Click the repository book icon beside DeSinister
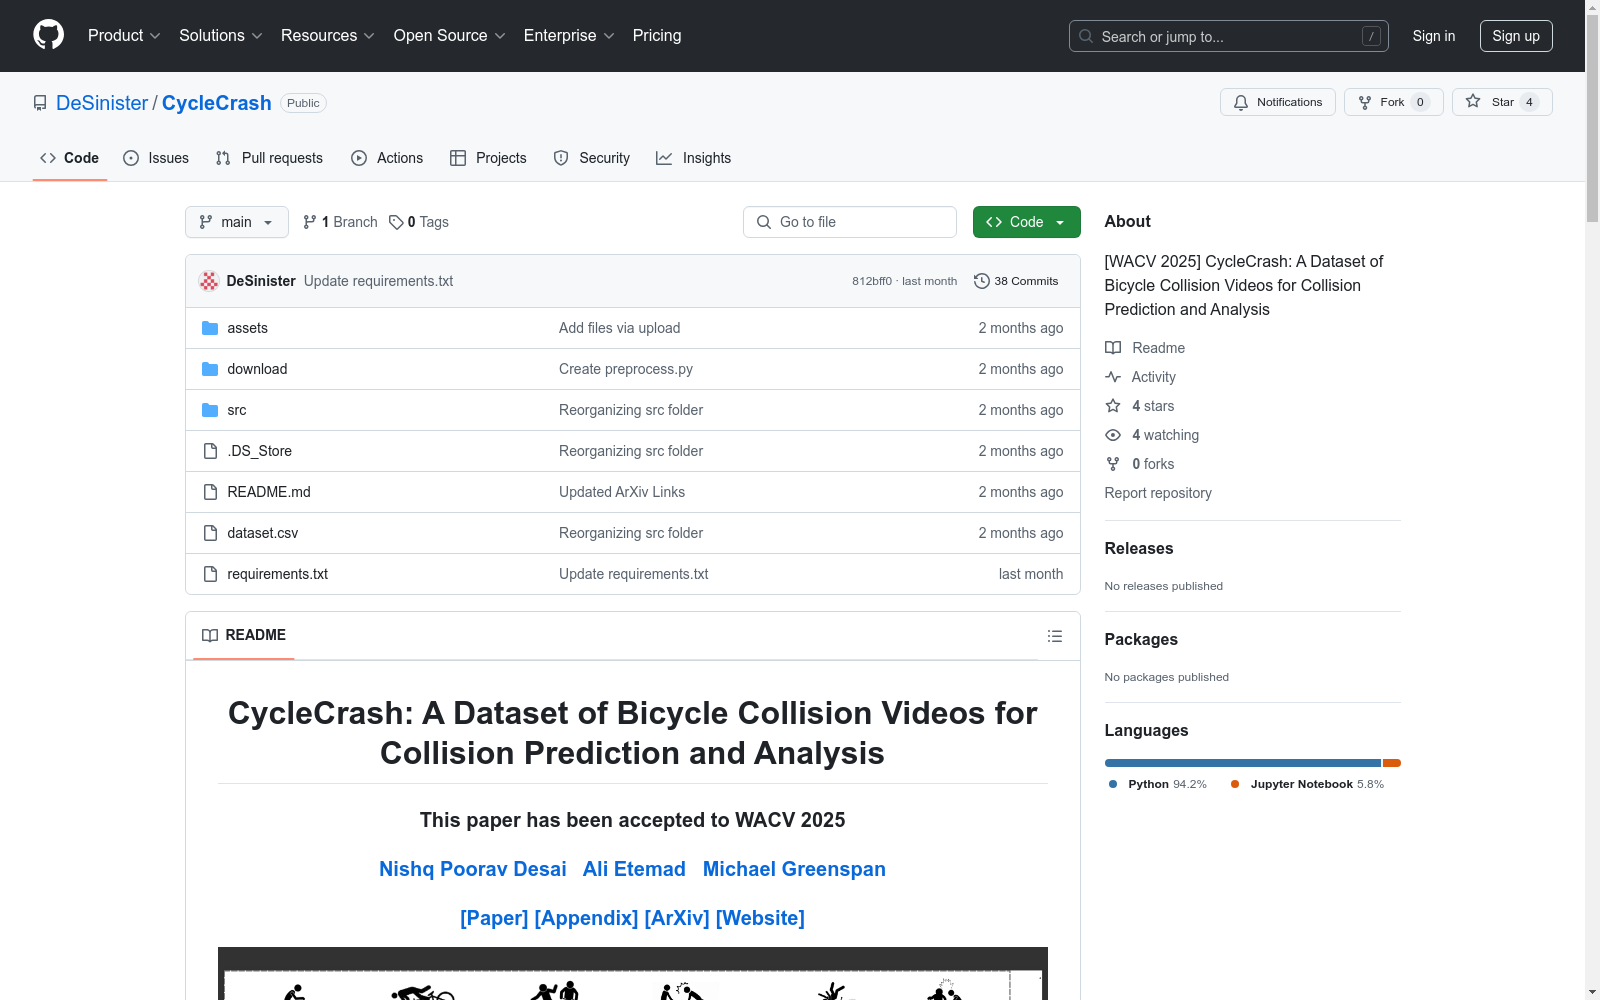Screen dimensions: 1600x1000 pyautogui.click(x=40, y=103)
